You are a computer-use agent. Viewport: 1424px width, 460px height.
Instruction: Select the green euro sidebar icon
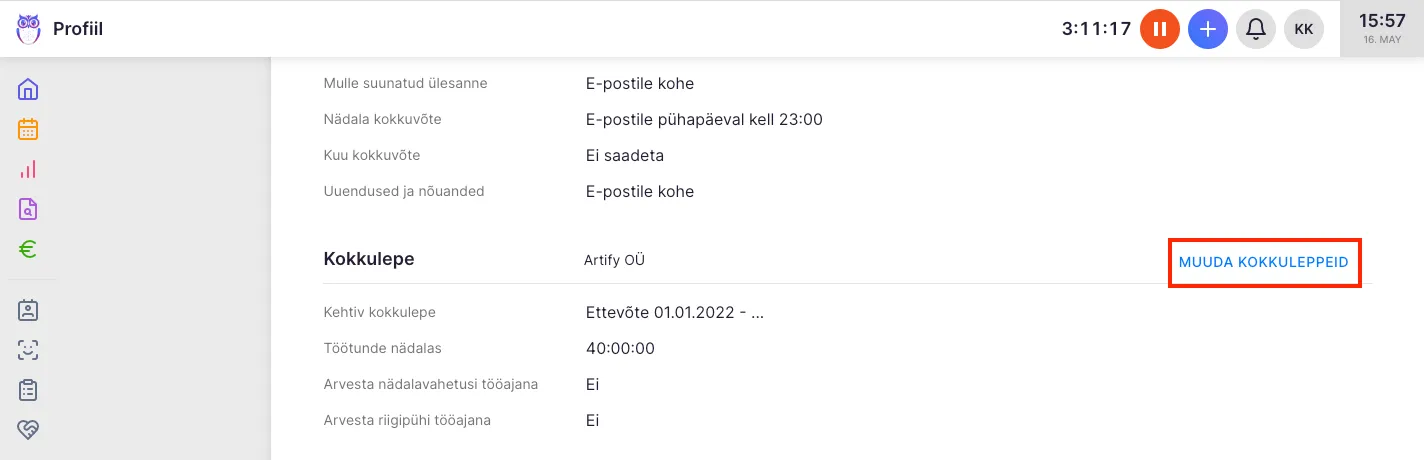[28, 249]
